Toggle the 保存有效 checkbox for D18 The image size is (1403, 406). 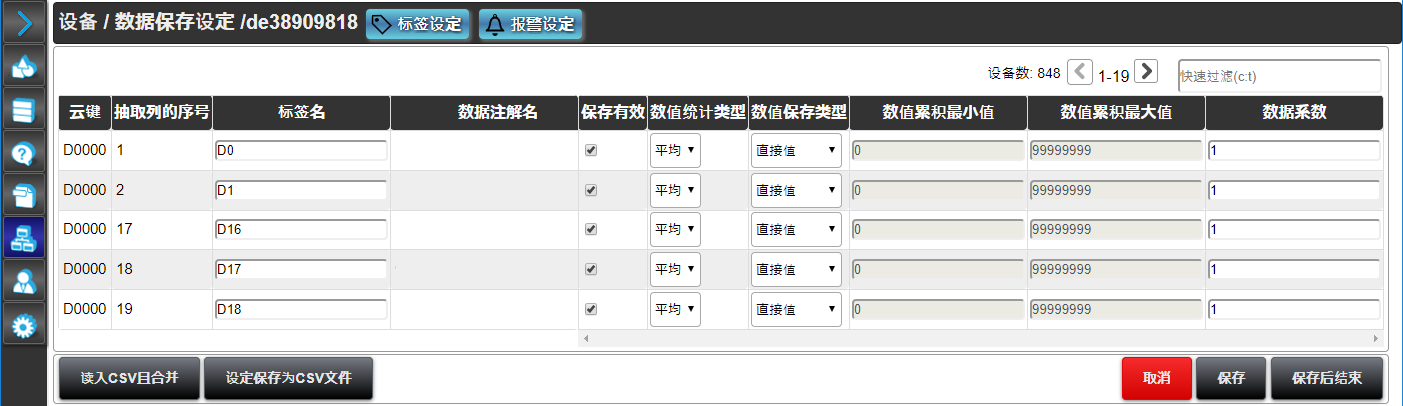[591, 309]
